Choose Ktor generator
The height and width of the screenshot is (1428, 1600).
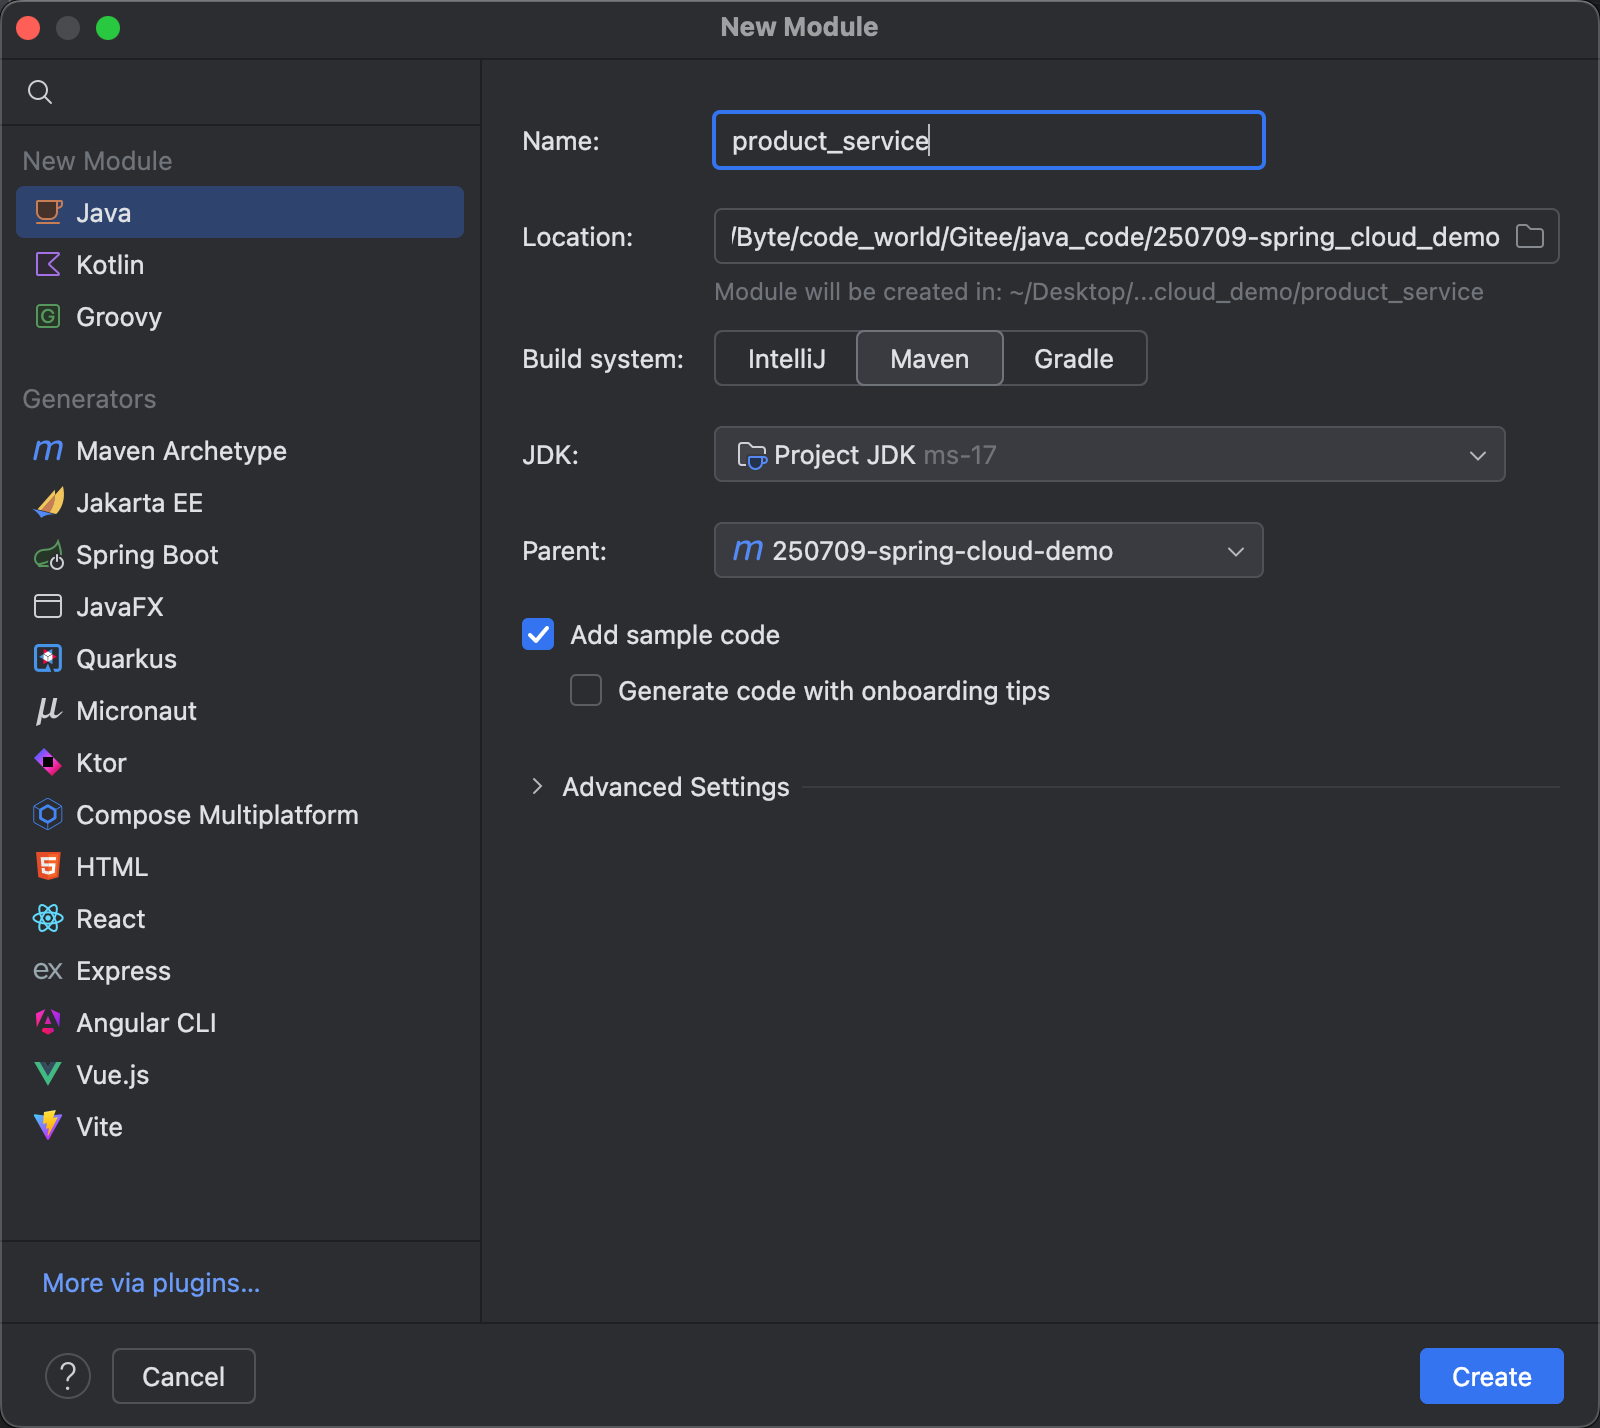coord(240,762)
